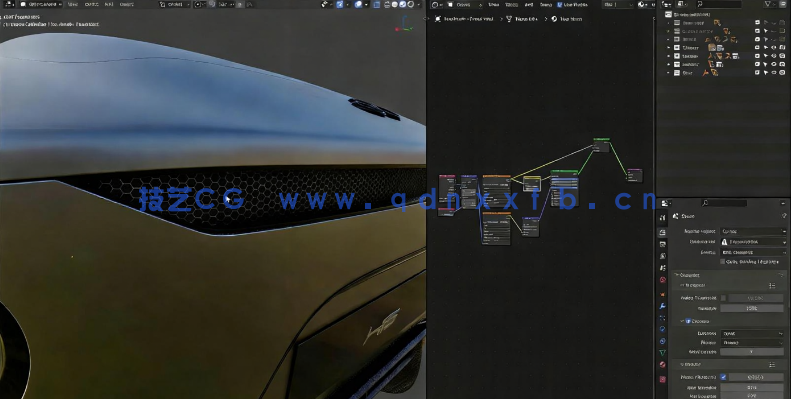Open the viewport View menu
Viewport: 791px width, 399px height.
[73, 4]
